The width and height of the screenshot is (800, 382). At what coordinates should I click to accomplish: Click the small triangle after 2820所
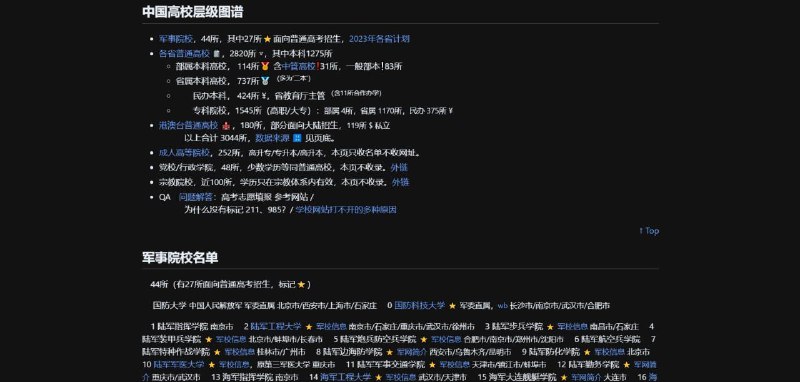261,54
